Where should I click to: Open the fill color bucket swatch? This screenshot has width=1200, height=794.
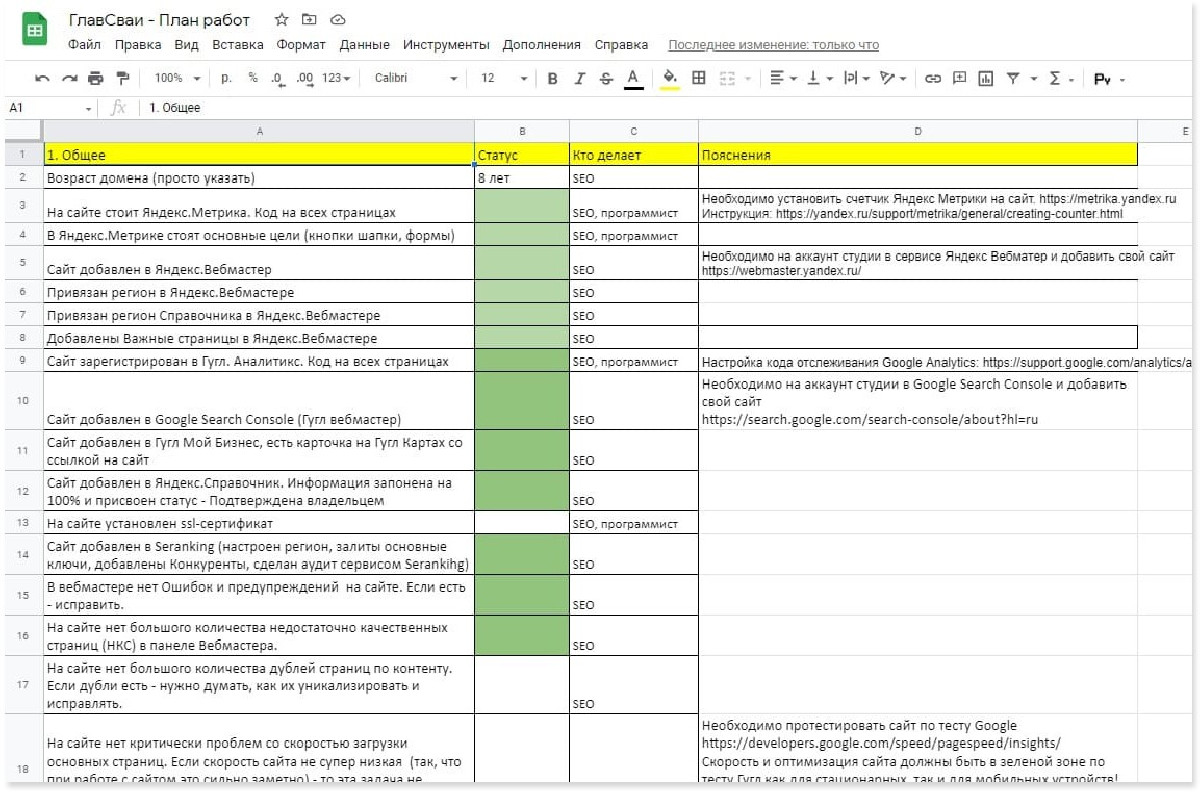point(670,78)
